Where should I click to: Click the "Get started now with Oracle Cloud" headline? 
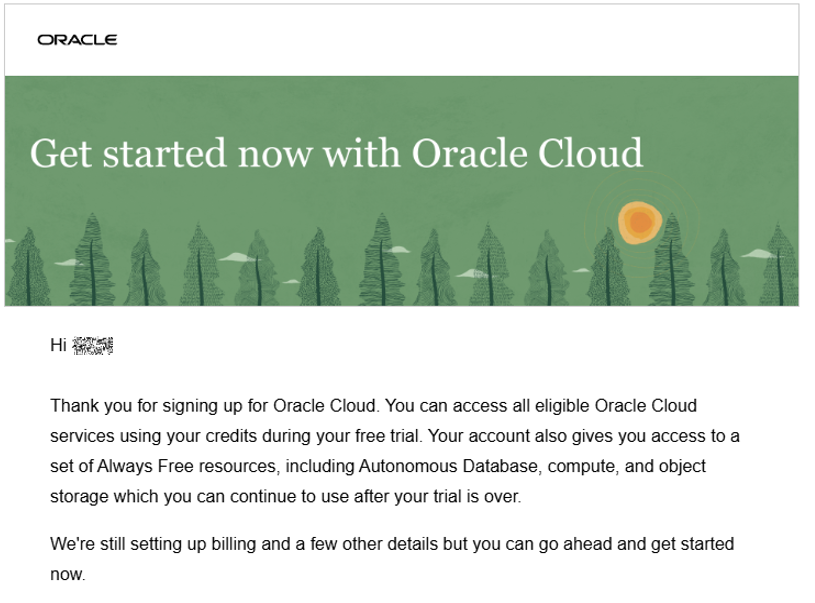[x=336, y=153]
